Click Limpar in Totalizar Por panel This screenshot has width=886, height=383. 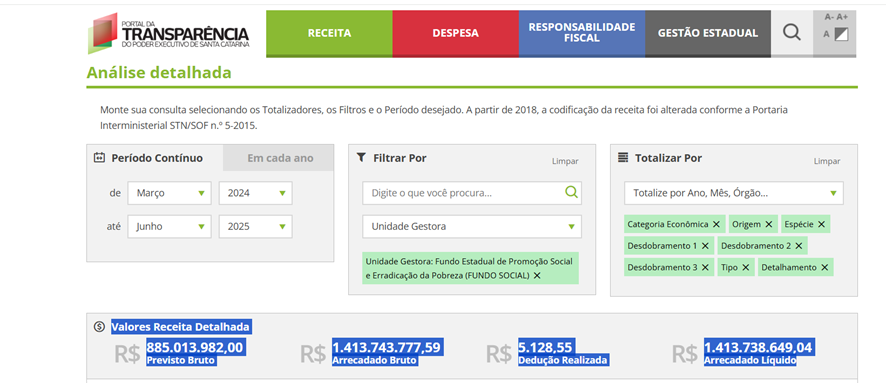827,161
